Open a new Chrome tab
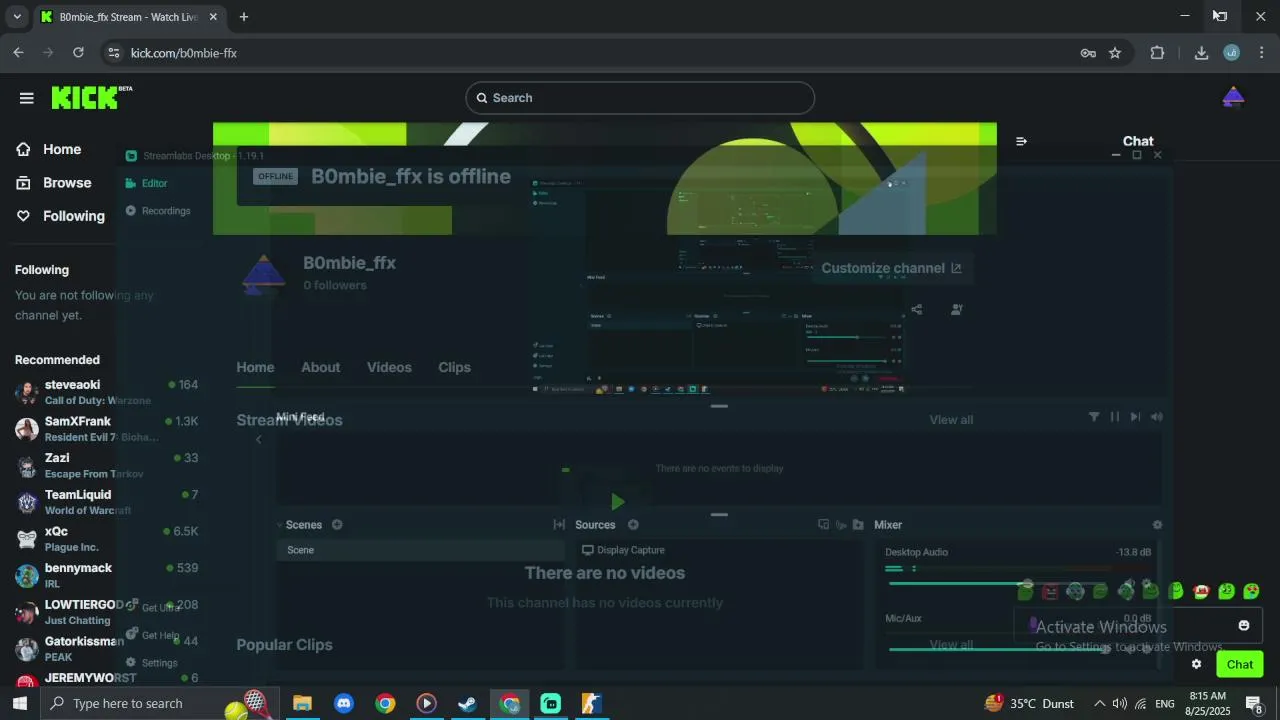This screenshot has height=720, width=1280. [243, 17]
